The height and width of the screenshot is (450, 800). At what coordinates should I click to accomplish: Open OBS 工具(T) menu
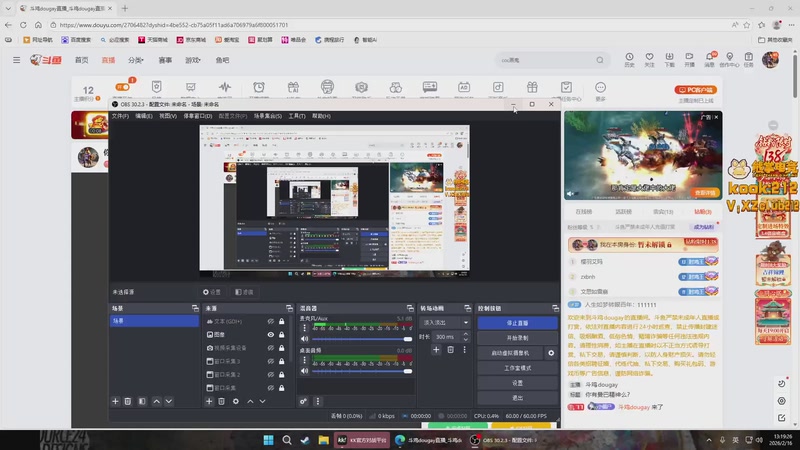(297, 116)
